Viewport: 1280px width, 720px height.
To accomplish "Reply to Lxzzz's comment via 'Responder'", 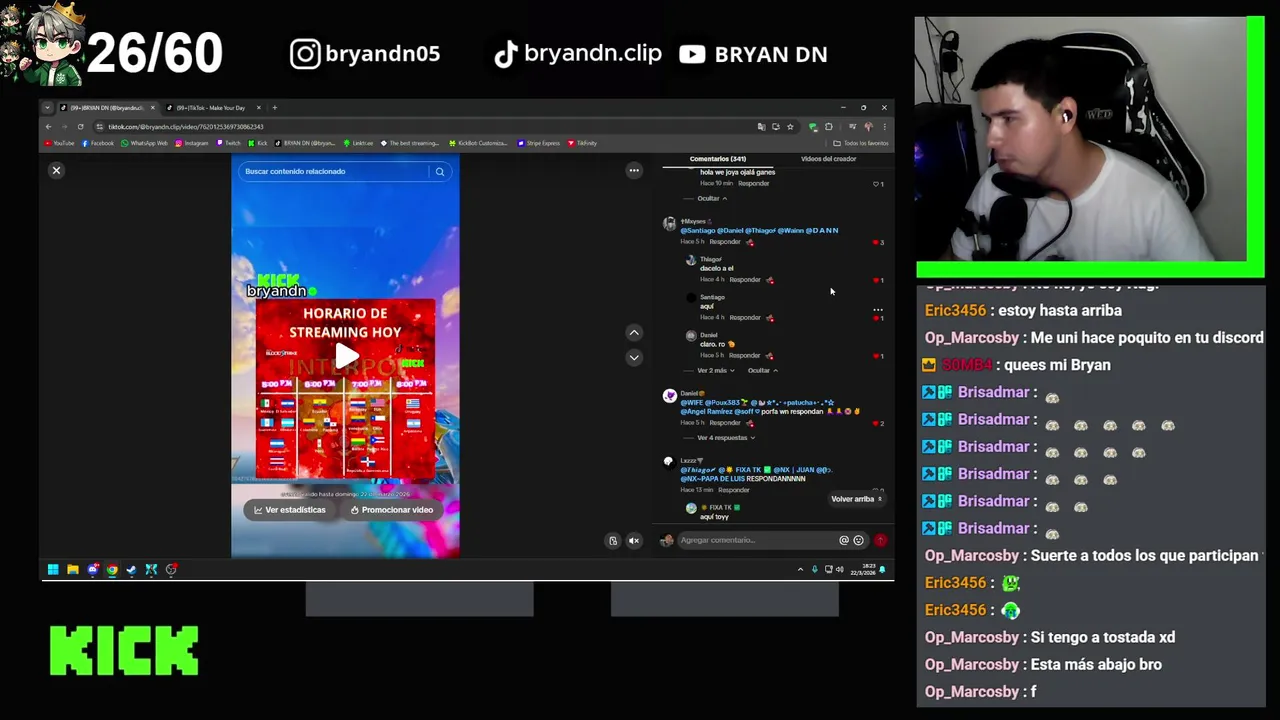I will (x=734, y=490).
